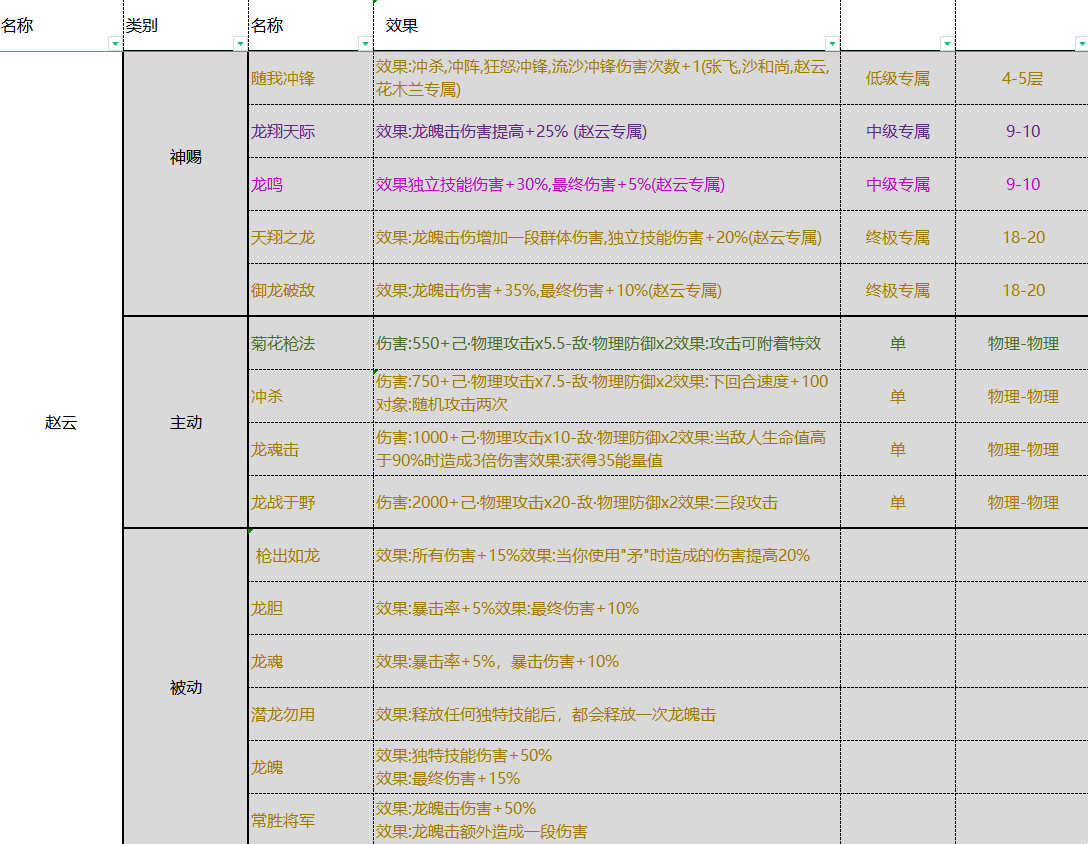Select the 主动 category cell
The width and height of the screenshot is (1088, 844).
186,422
